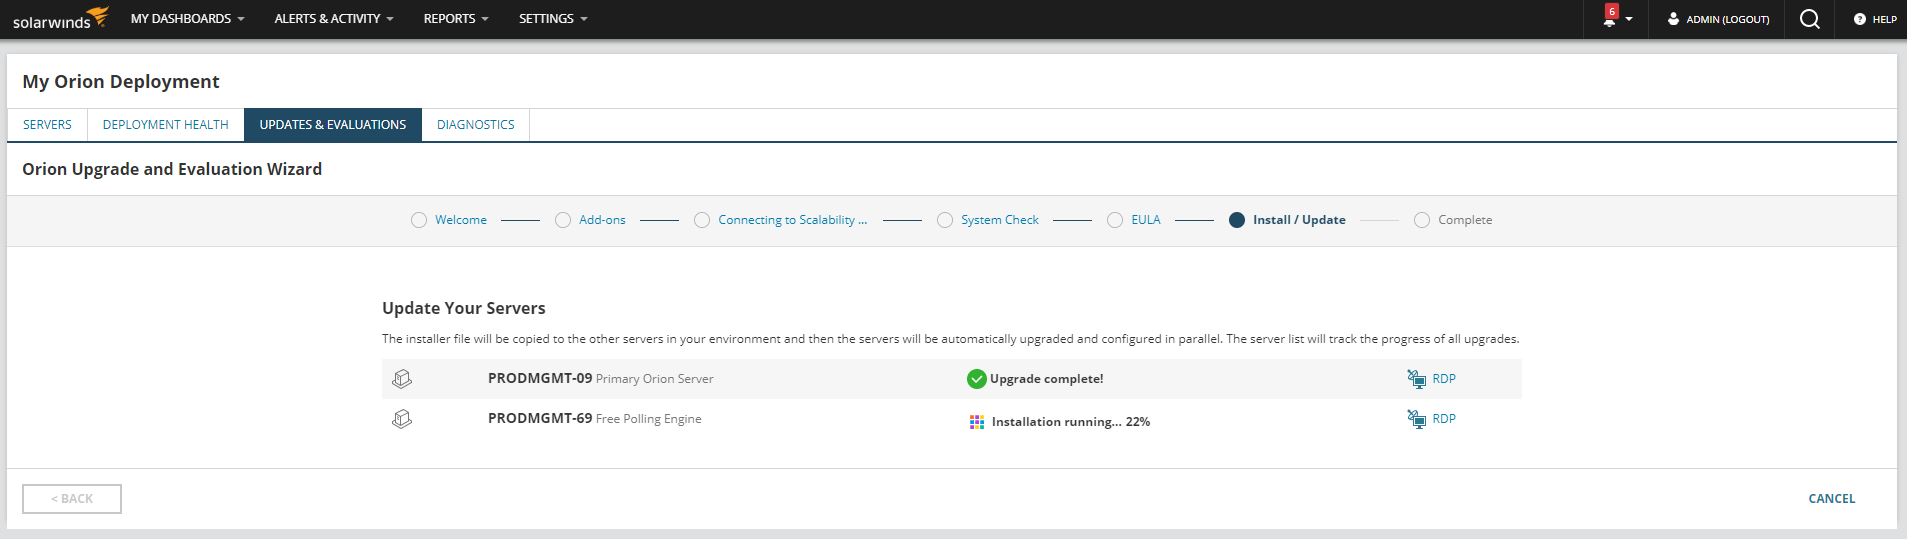Expand the Reports menu
1907x539 pixels.
pos(456,19)
